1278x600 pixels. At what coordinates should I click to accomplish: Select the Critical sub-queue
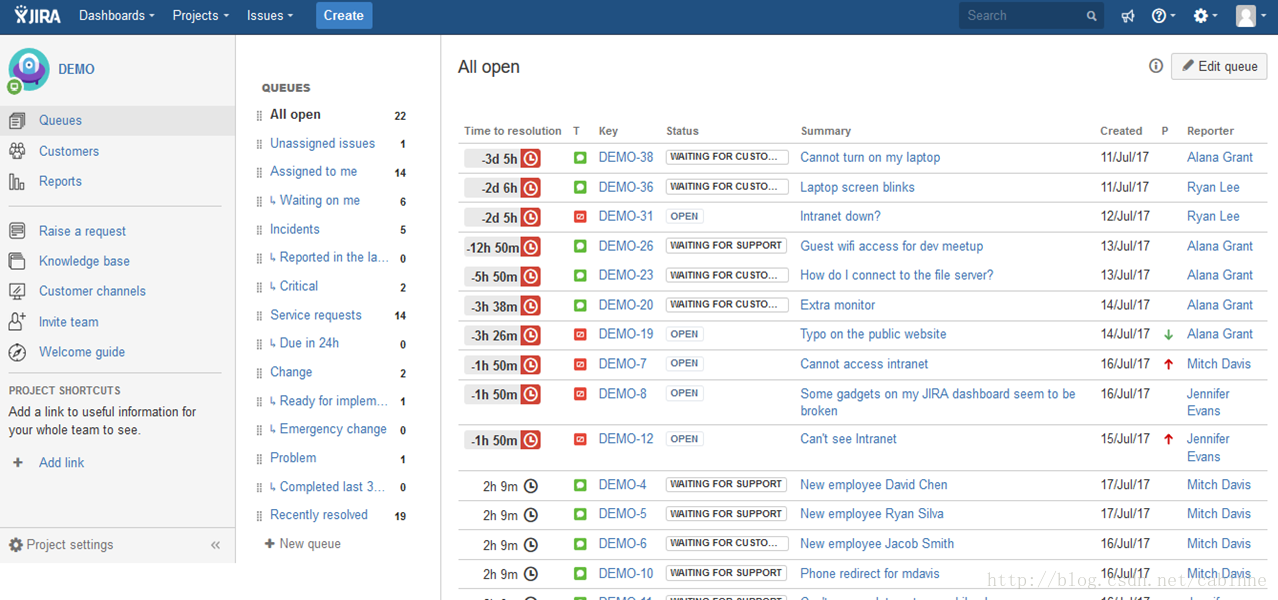coord(299,286)
